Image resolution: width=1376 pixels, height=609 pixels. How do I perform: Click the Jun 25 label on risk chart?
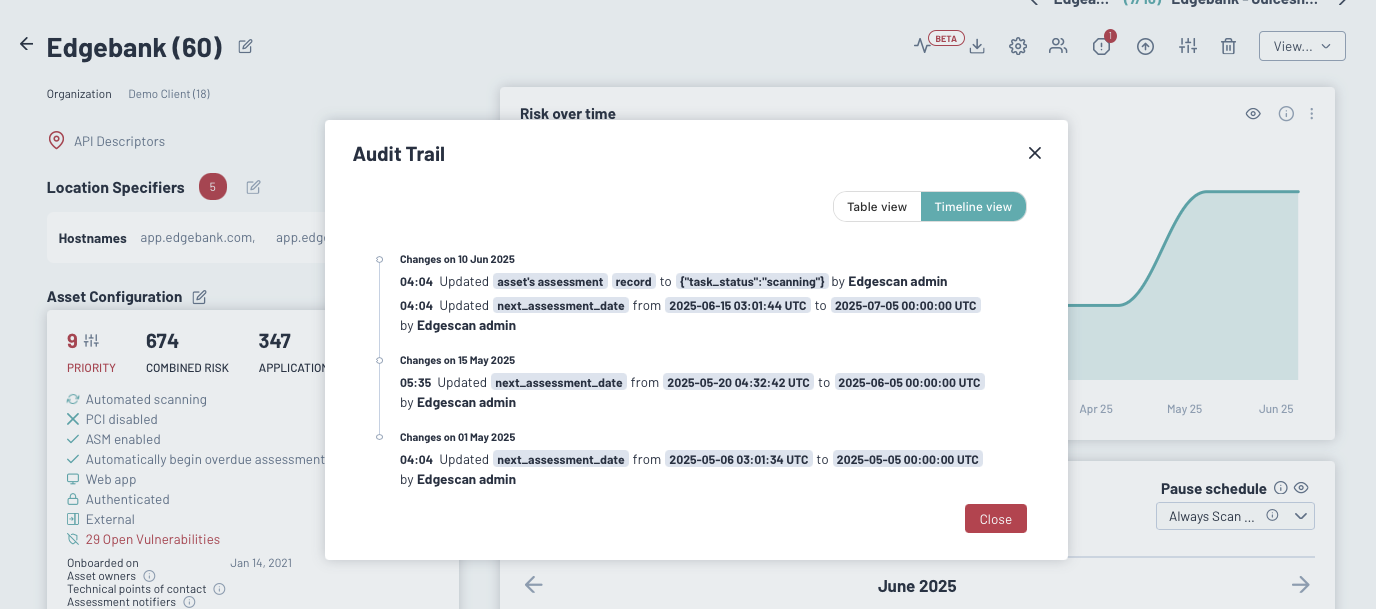click(x=1275, y=409)
